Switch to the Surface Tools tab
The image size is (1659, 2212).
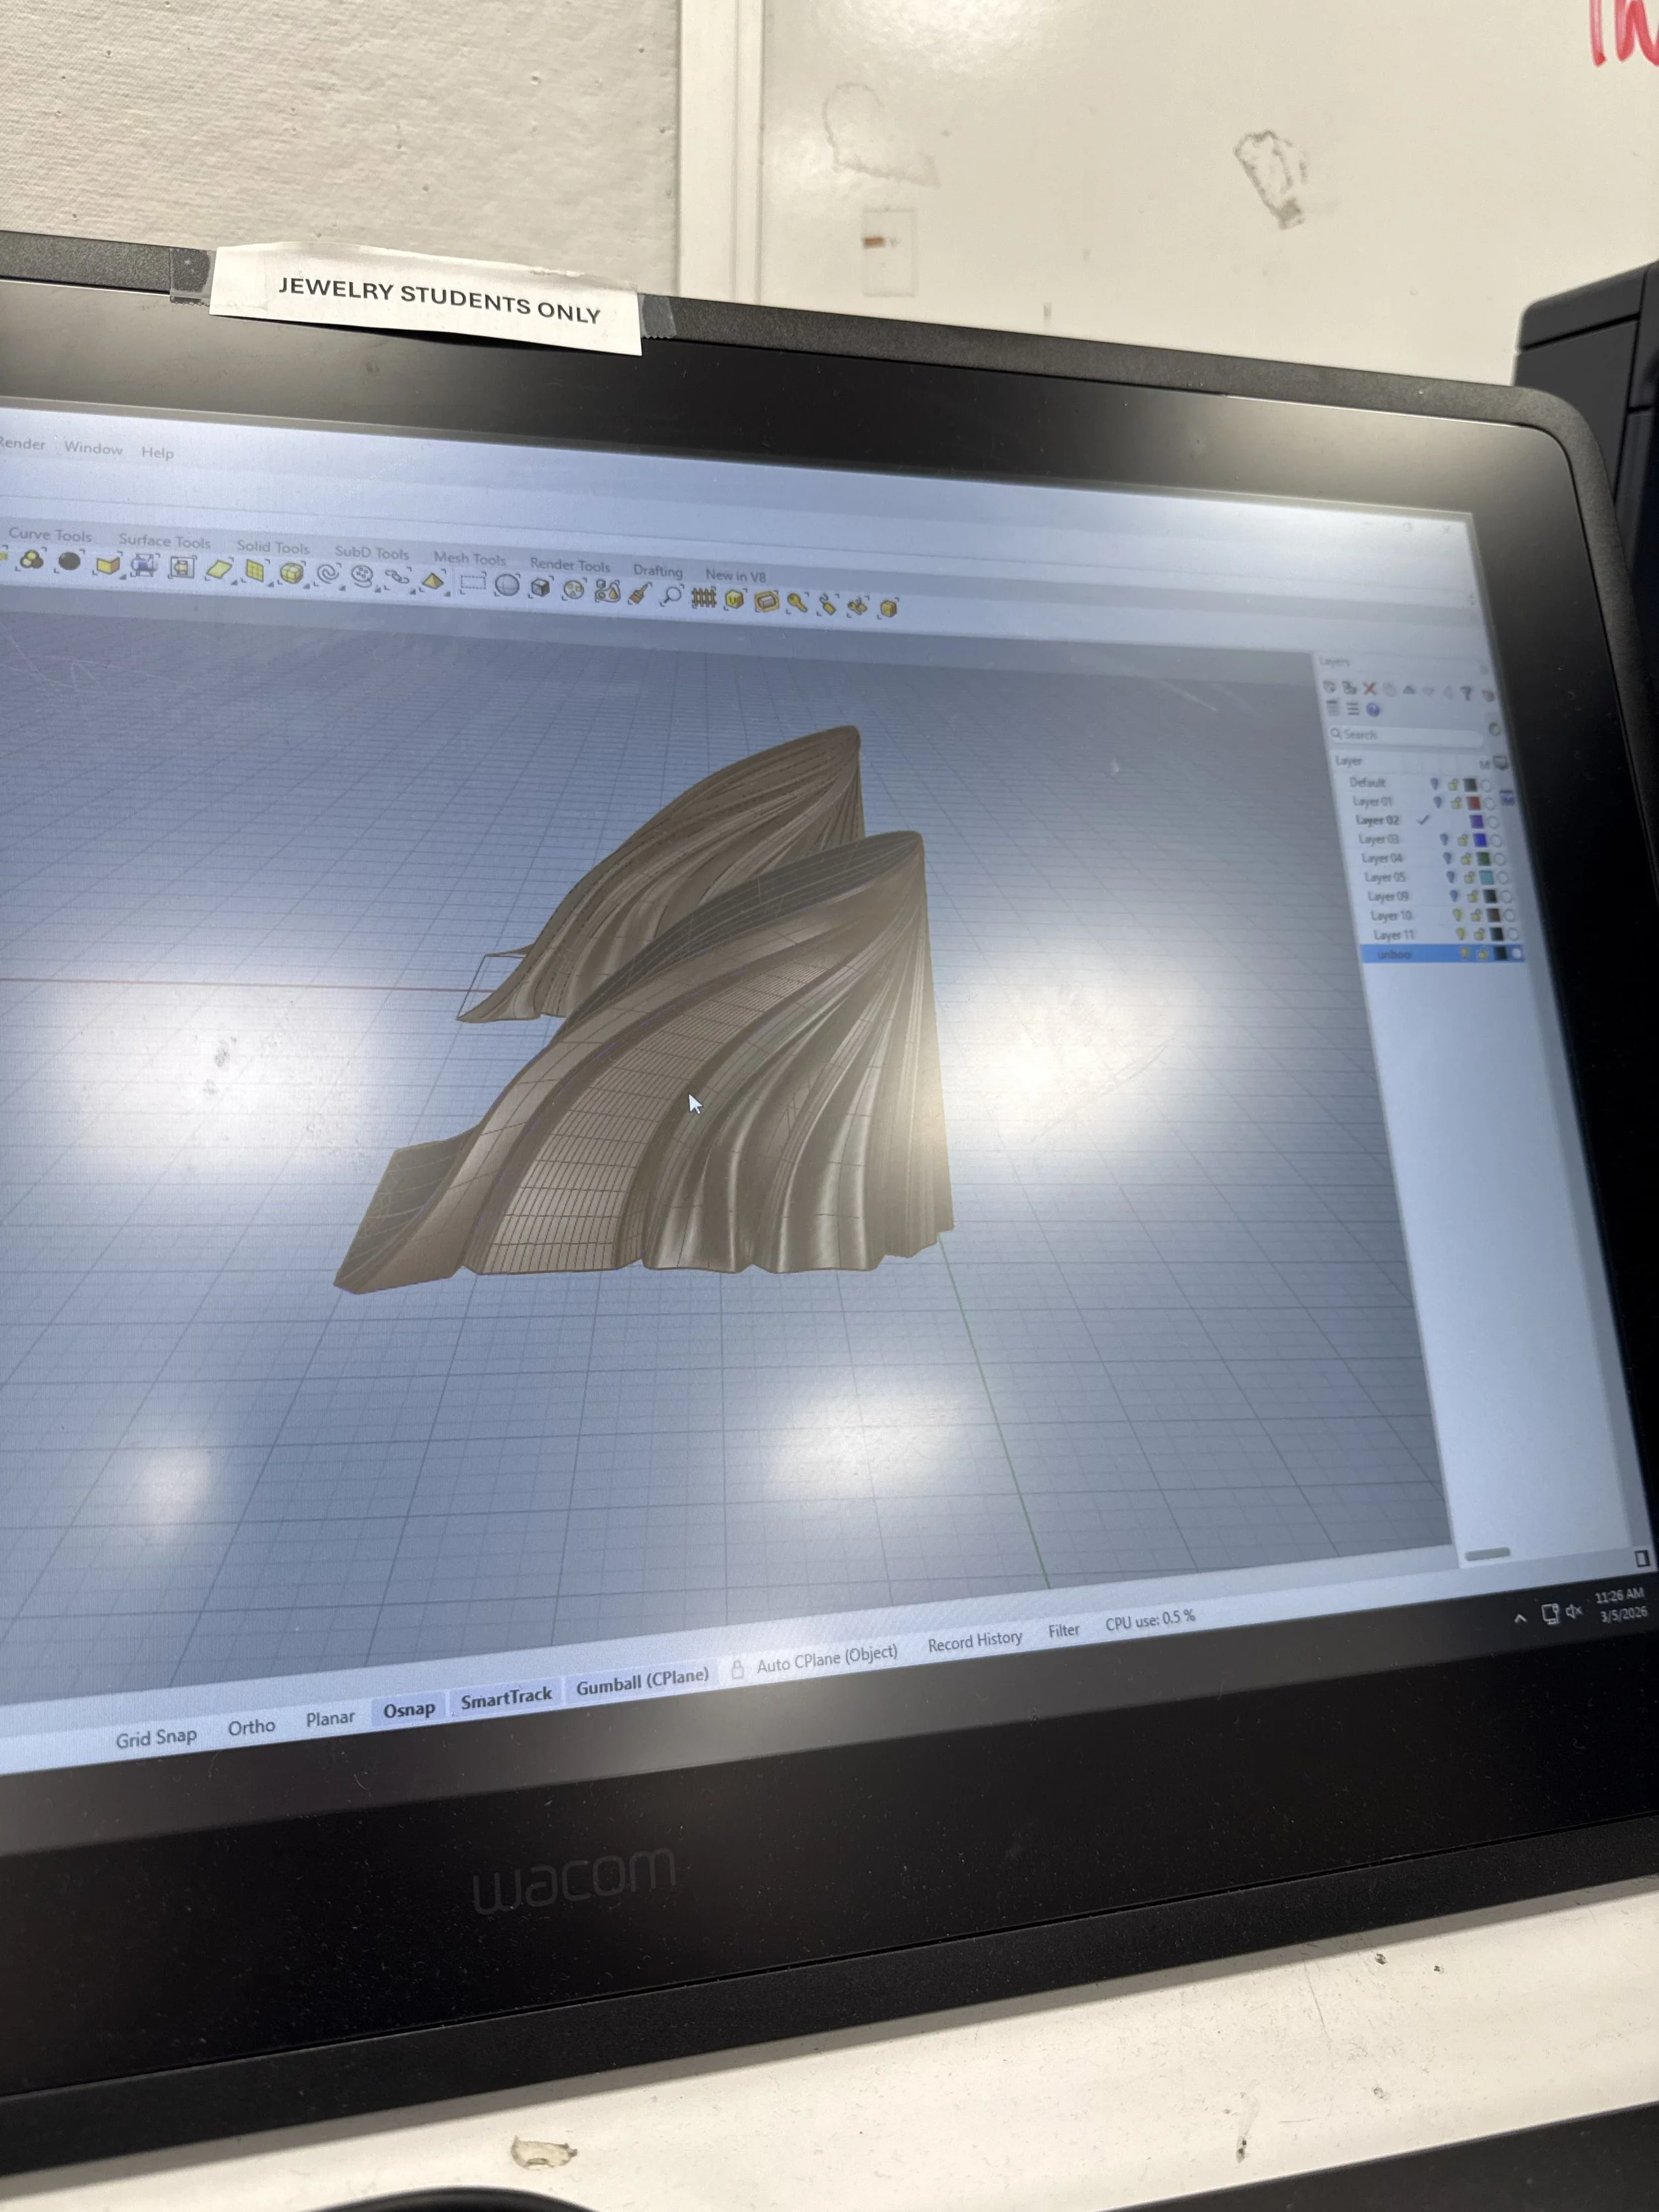165,541
